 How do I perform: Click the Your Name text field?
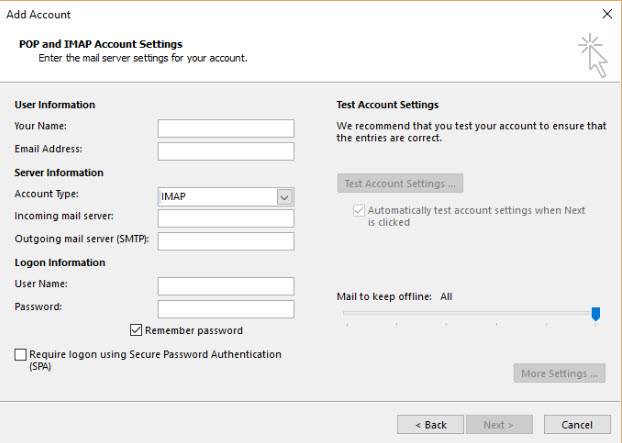coord(226,128)
